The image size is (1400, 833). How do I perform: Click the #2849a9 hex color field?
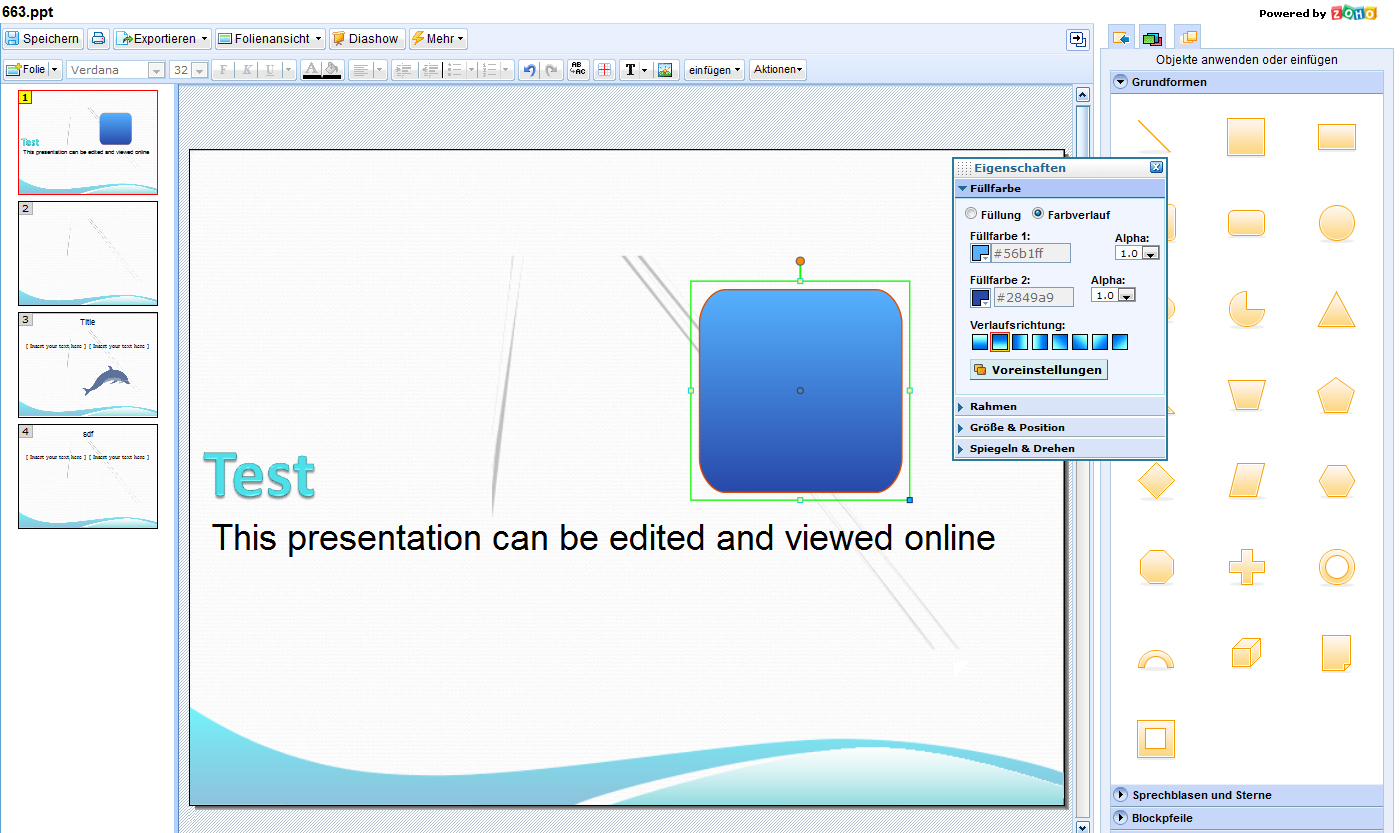[1033, 297]
